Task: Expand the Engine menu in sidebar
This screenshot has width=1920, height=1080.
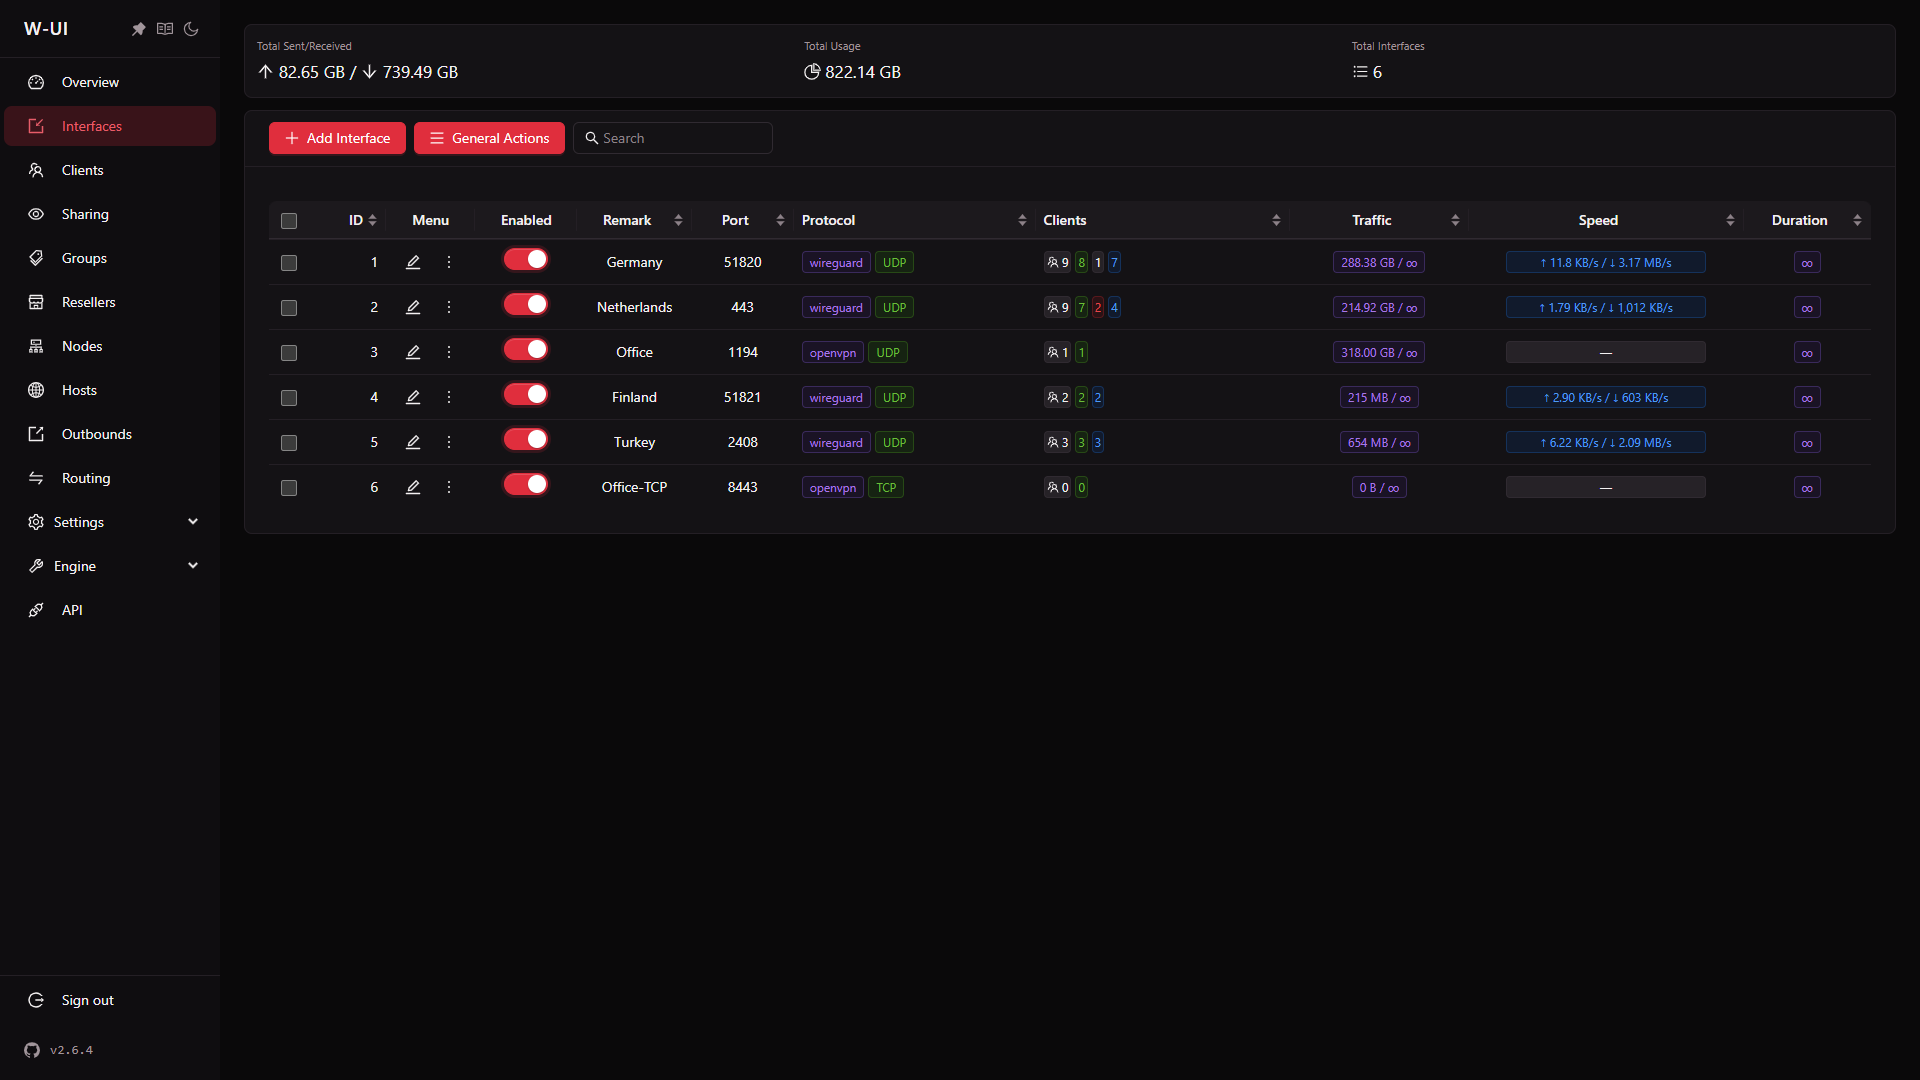Action: [110, 566]
